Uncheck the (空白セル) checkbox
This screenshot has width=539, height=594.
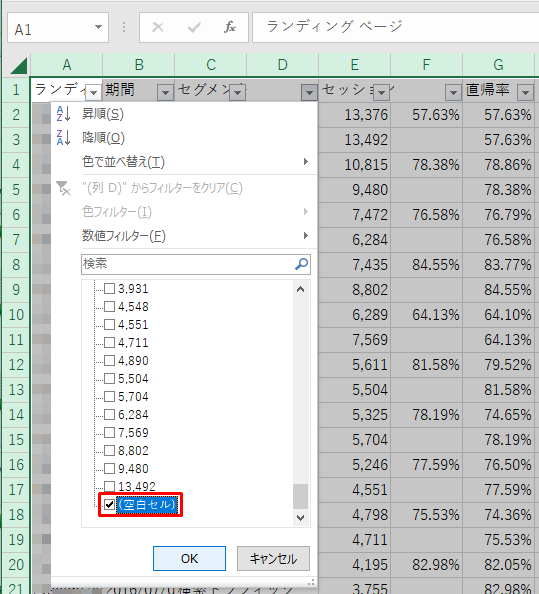click(x=109, y=505)
